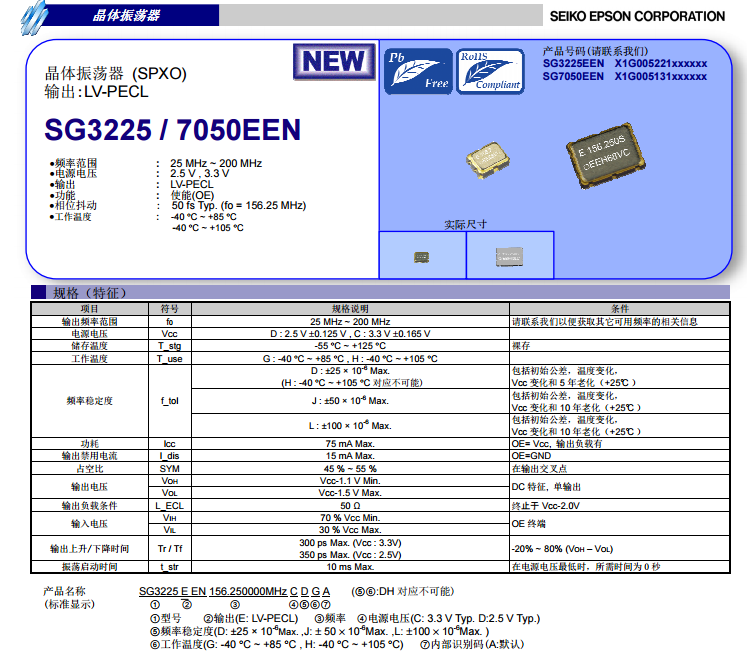
Task: Click the NEW badge icon
Action: [x=334, y=61]
